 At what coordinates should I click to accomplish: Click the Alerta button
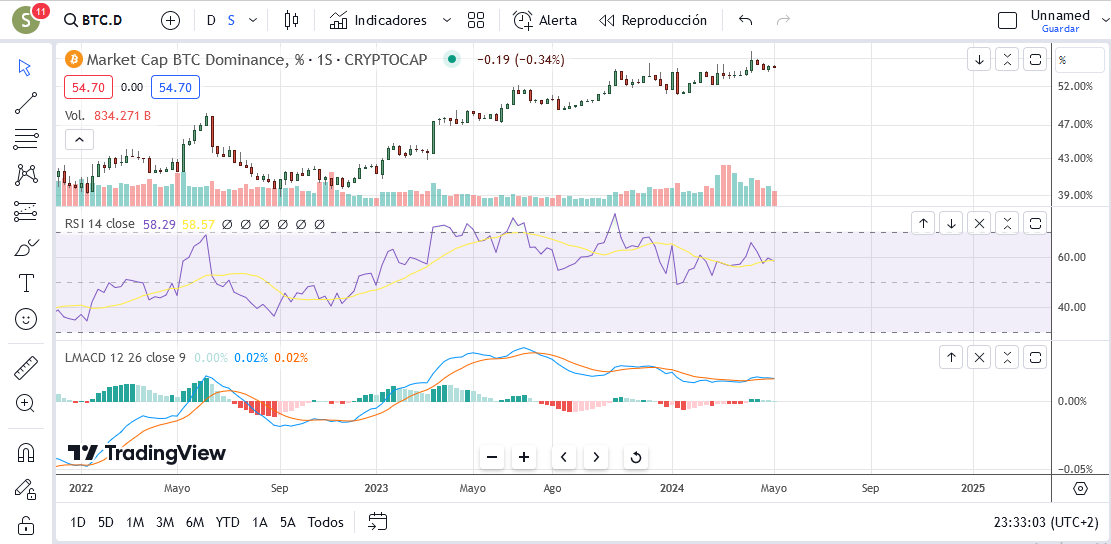click(545, 21)
